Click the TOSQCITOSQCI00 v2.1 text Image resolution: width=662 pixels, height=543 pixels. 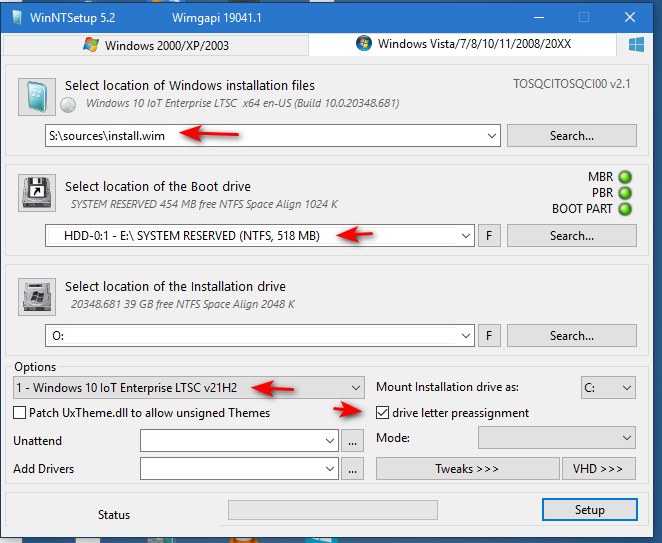(572, 84)
